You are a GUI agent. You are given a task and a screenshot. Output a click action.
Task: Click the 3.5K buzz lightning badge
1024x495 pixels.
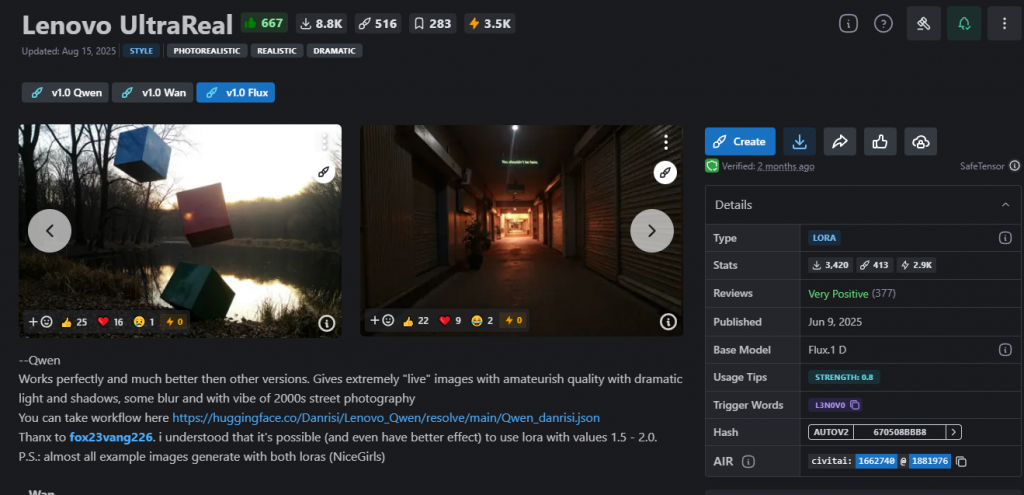point(490,24)
